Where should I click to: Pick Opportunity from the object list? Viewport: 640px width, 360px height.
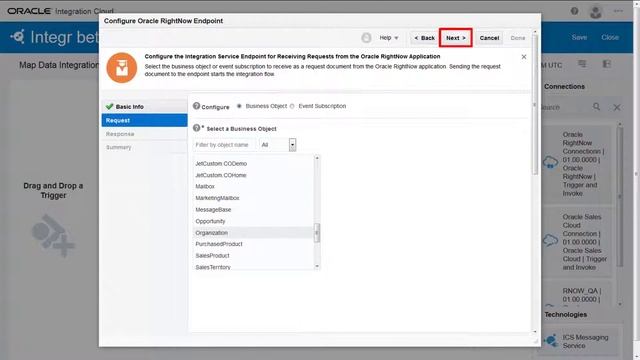coord(210,221)
